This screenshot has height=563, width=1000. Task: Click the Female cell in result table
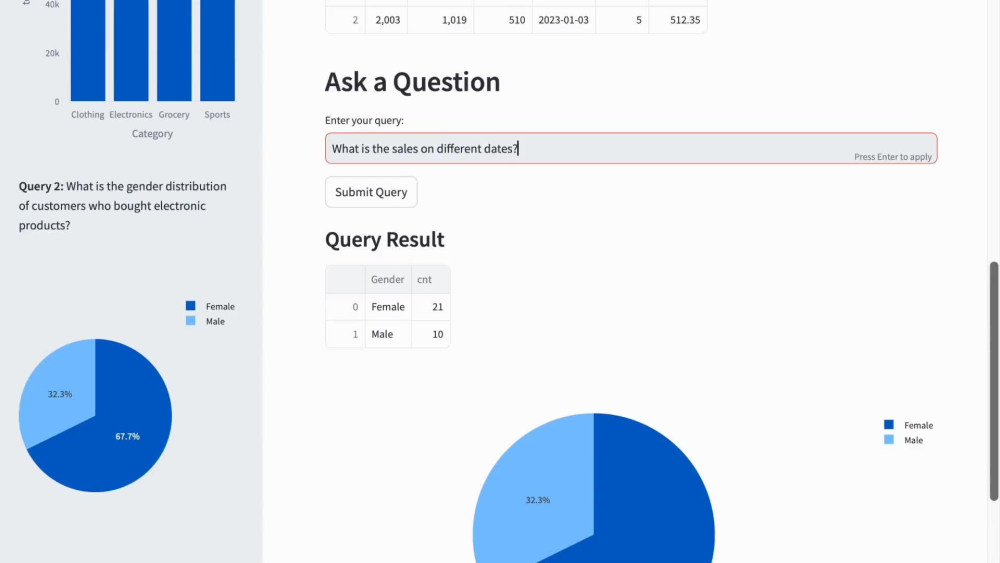point(388,307)
